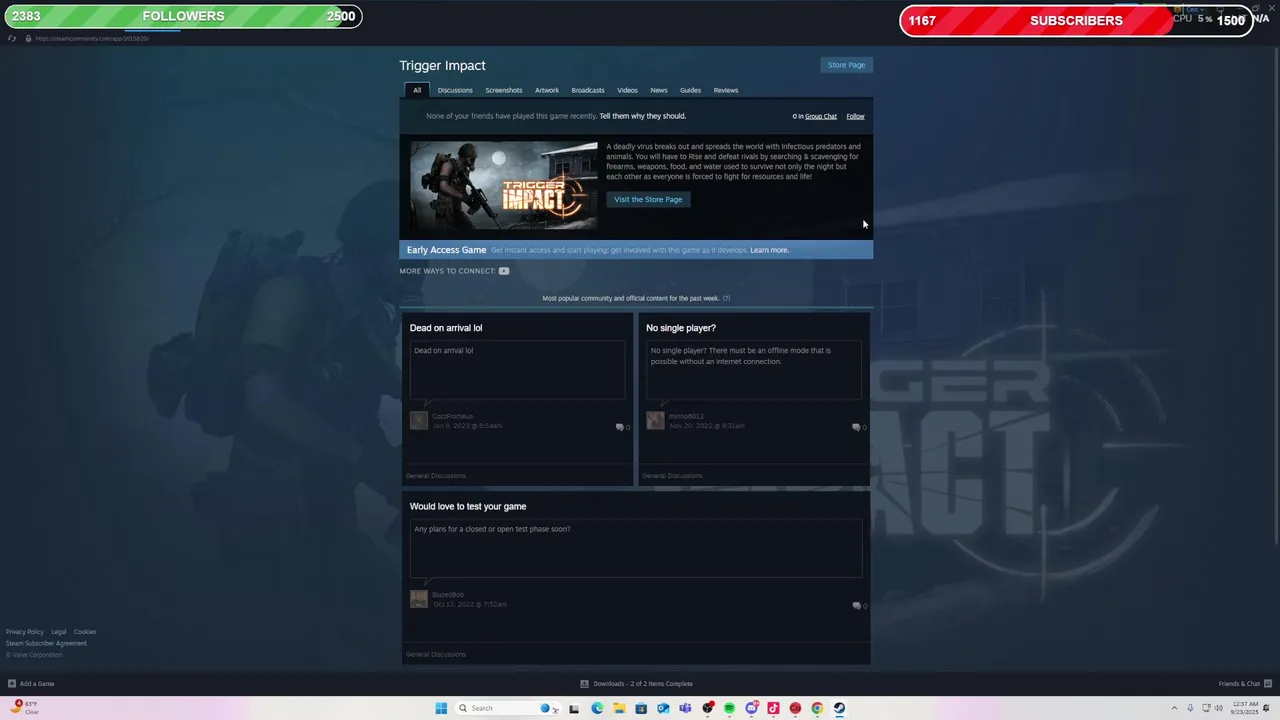This screenshot has height=720, width=1280.
Task: Open the Group Chat link
Action: [821, 116]
